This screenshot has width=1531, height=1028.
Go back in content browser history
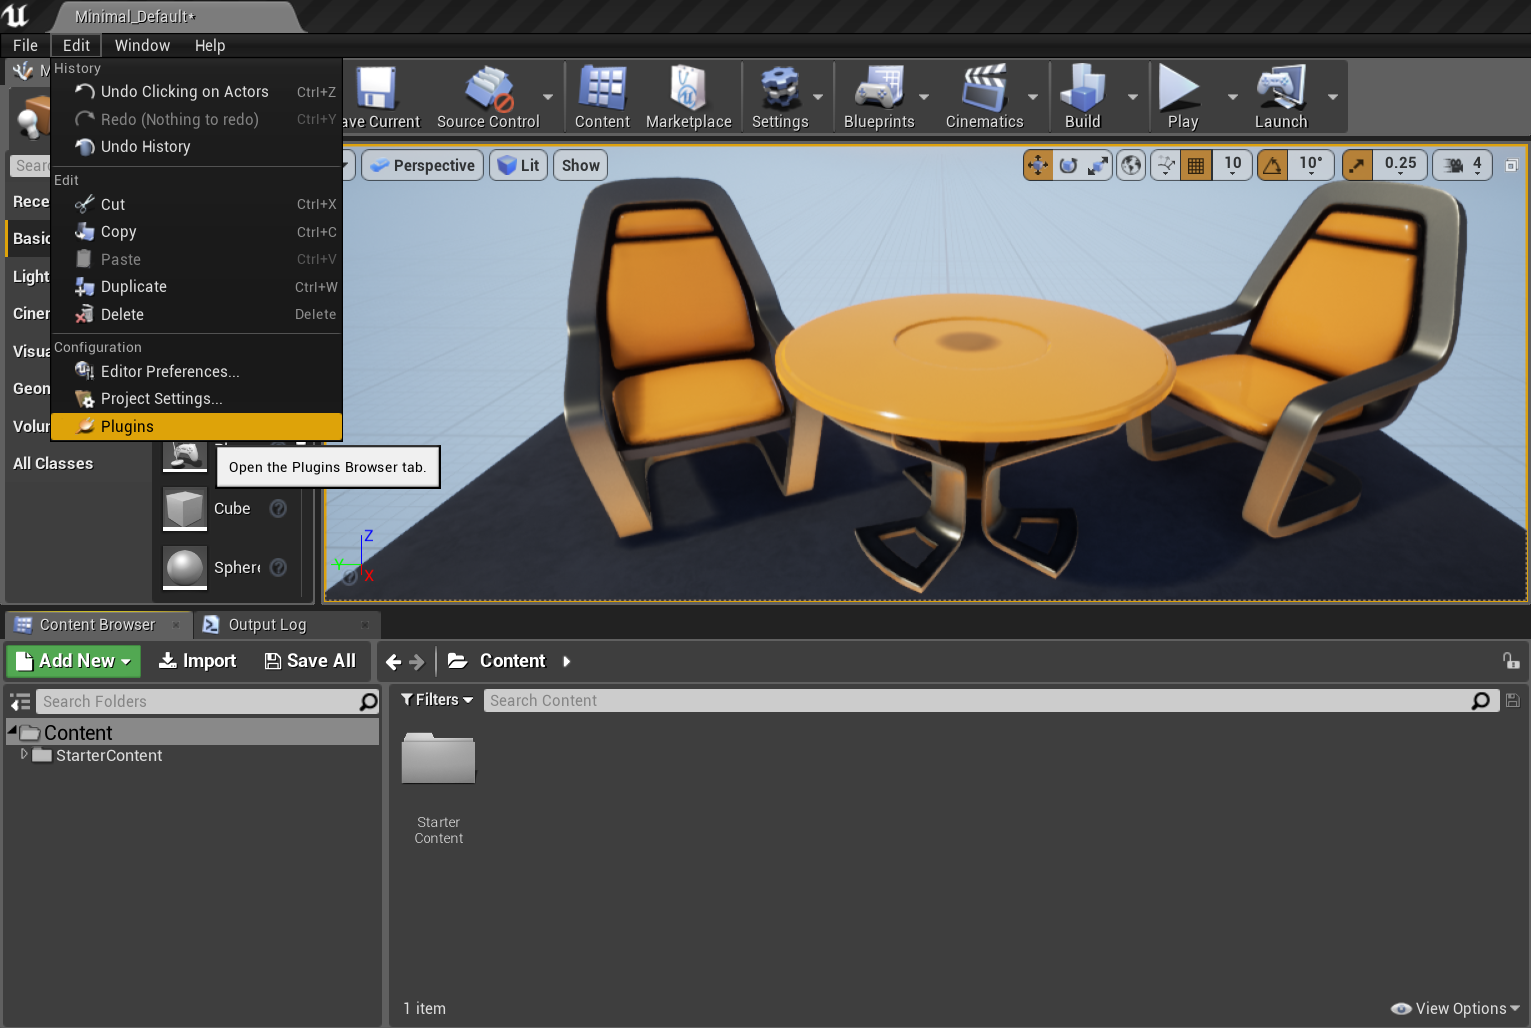coord(393,661)
